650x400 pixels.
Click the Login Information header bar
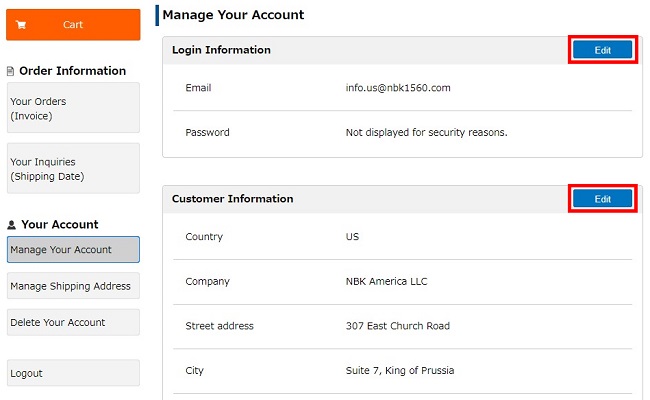click(402, 50)
